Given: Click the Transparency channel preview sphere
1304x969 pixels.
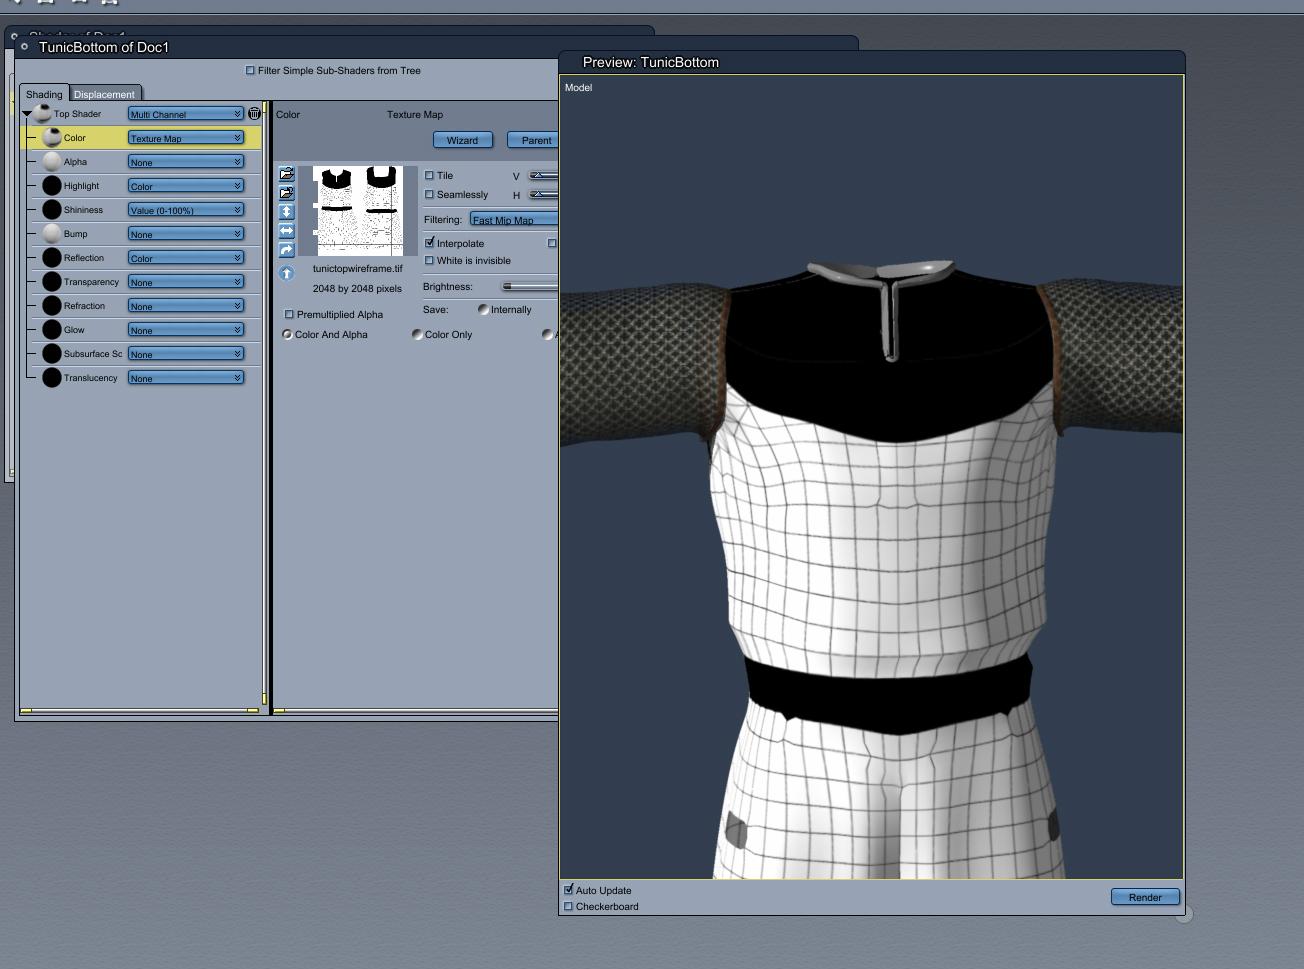Looking at the screenshot, I should click(x=52, y=282).
